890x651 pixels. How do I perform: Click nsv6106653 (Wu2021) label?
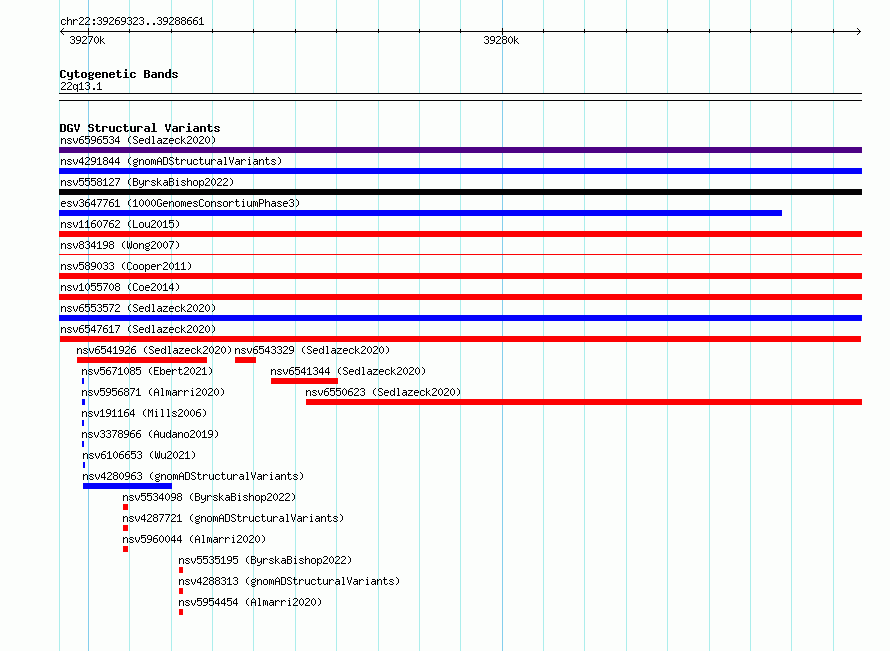pyautogui.click(x=139, y=455)
